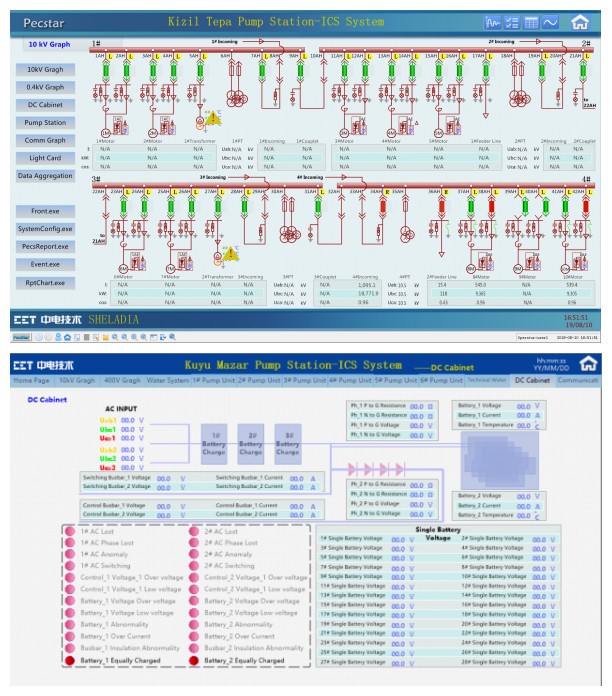Click the 1# AC Lost indicator light

point(70,532)
